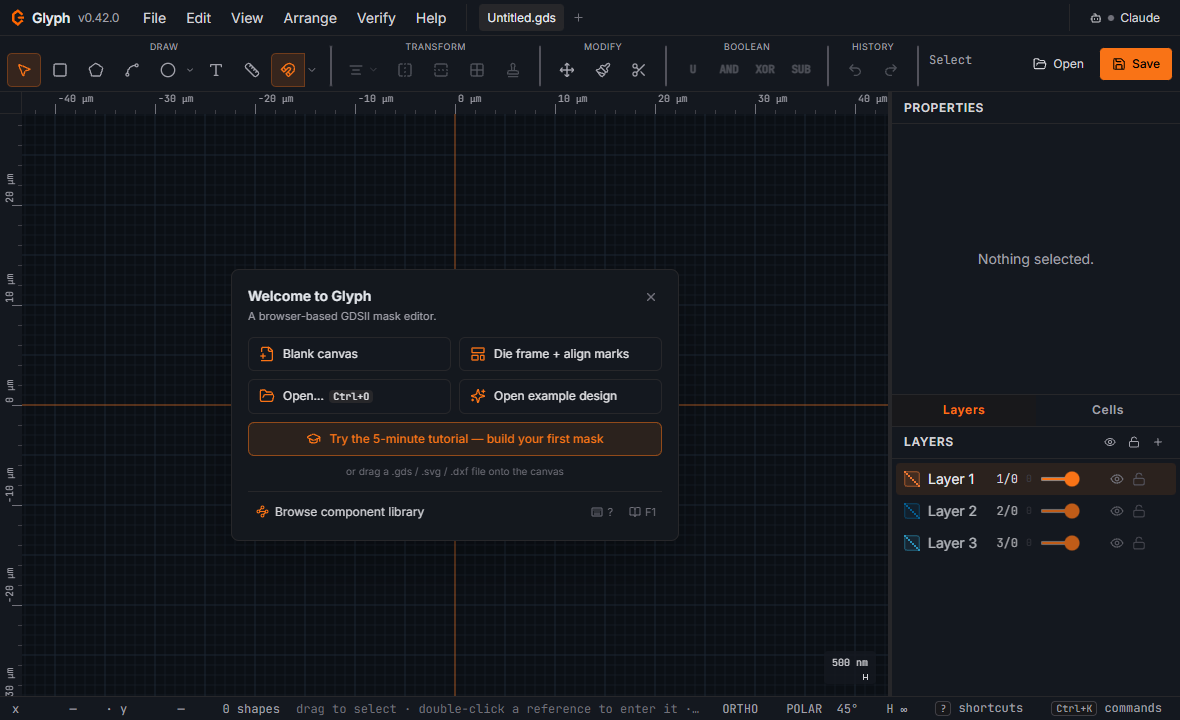Adjust Layer 1 opacity slider

[x=1060, y=479]
